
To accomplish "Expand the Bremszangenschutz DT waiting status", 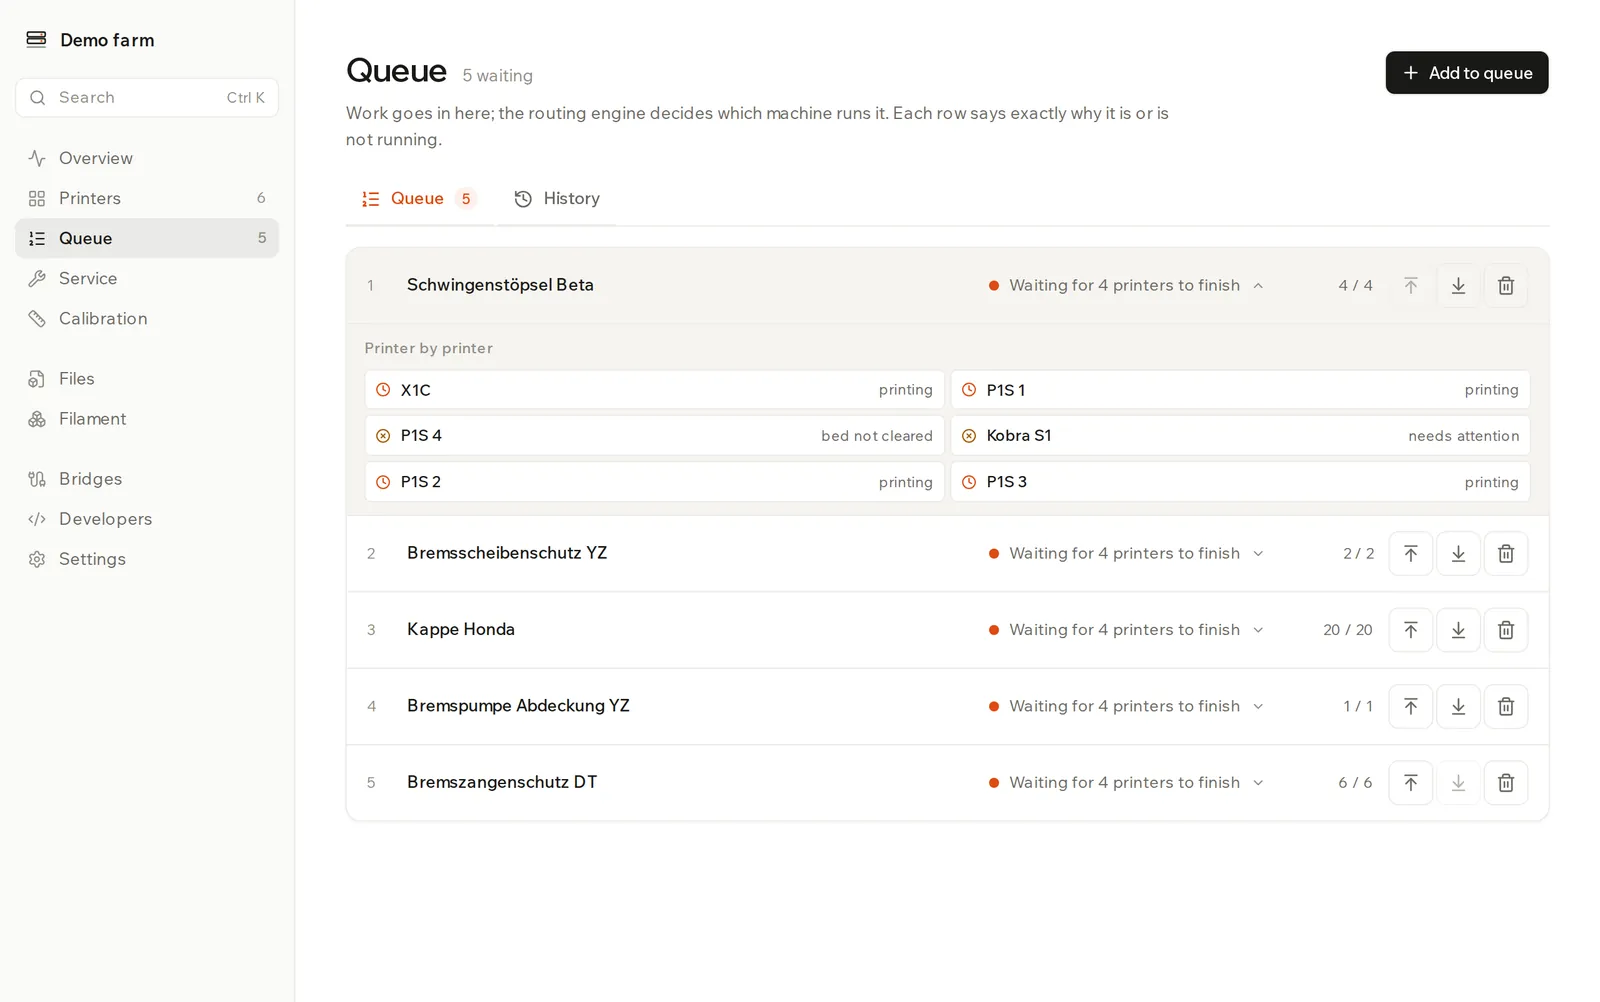I will point(1126,782).
